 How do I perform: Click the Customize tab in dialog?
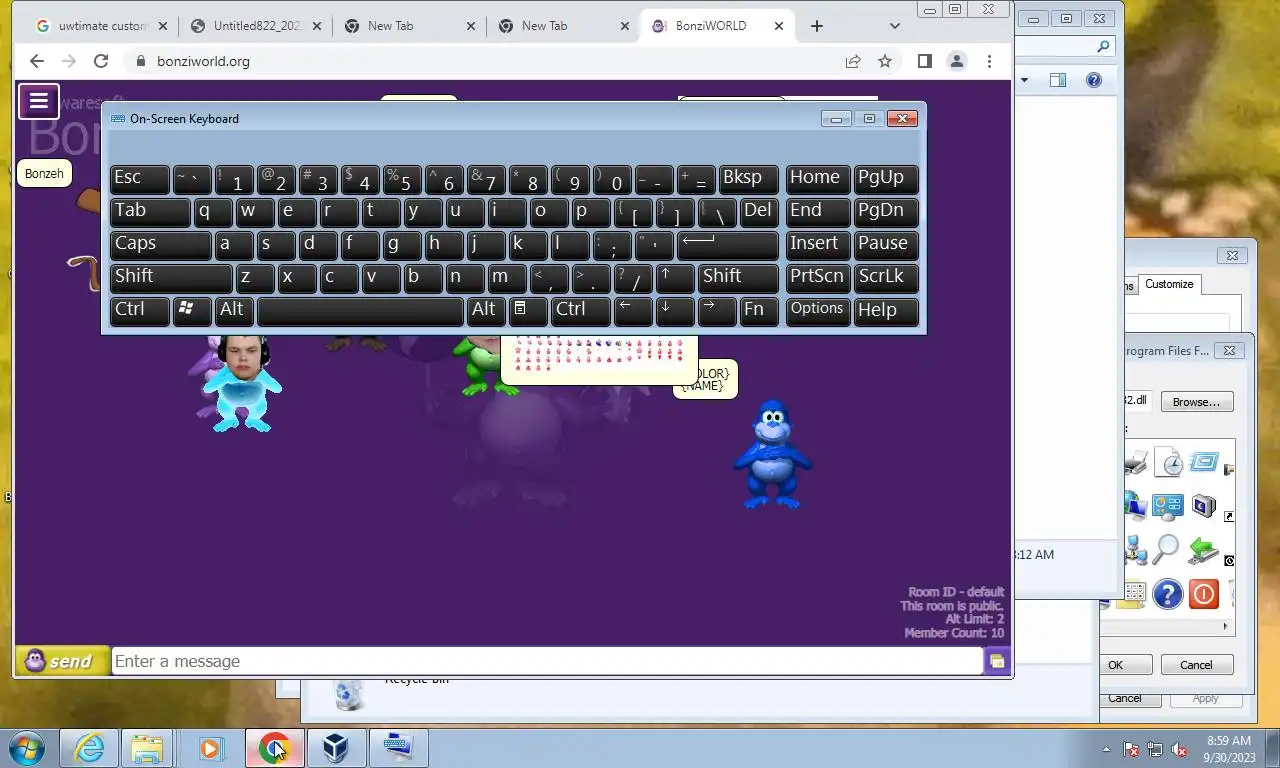tap(1169, 285)
